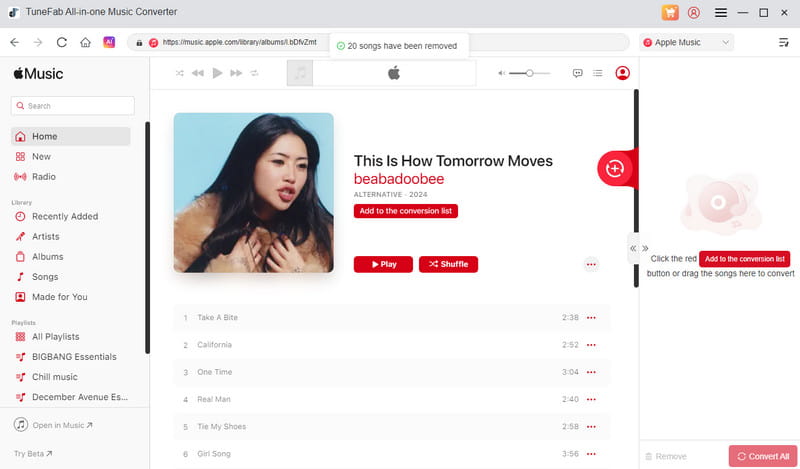Open Made for You section
This screenshot has height=469, width=800.
click(70, 297)
